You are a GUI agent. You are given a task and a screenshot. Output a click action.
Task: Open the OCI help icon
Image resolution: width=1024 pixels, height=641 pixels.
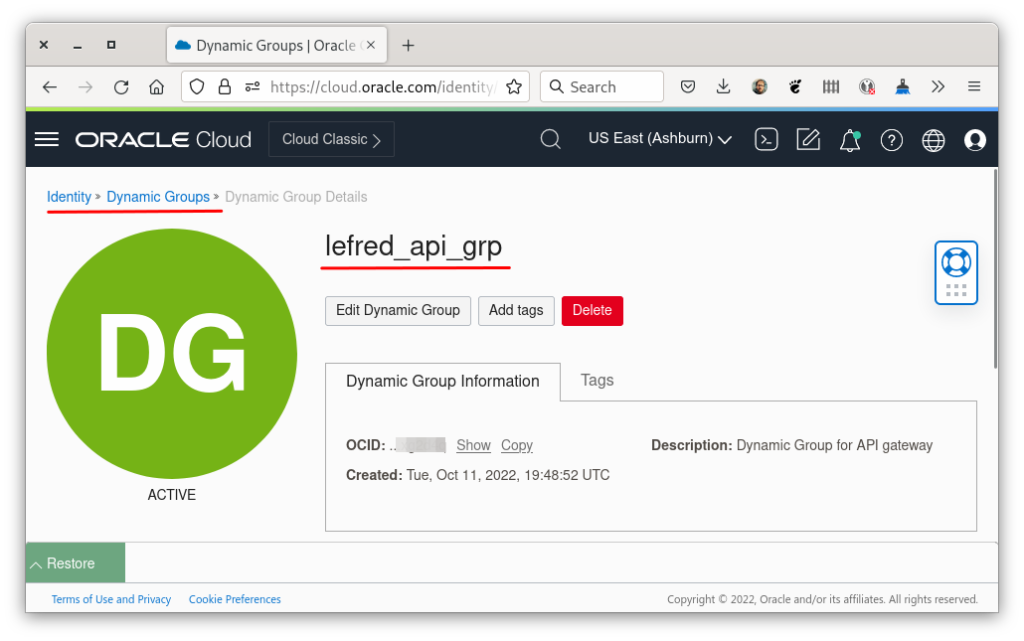pos(891,139)
